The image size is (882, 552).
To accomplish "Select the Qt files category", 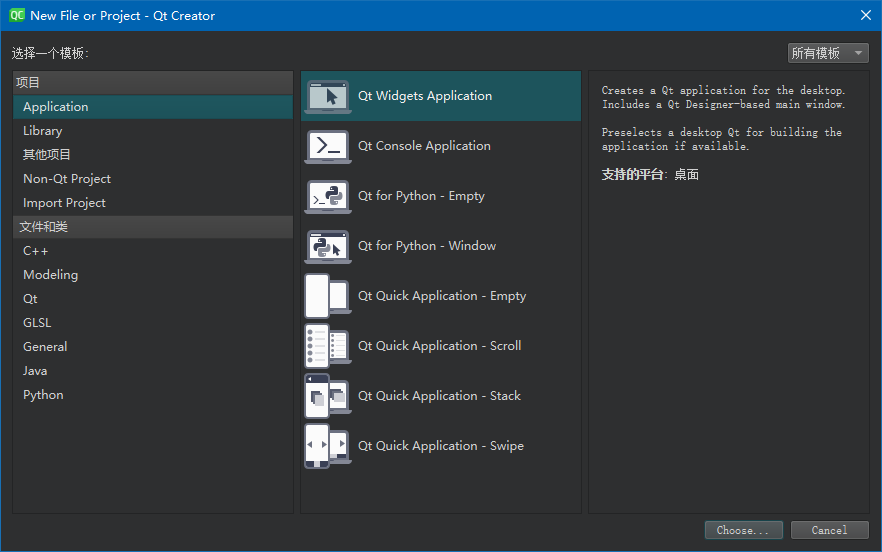I will pos(152,299).
